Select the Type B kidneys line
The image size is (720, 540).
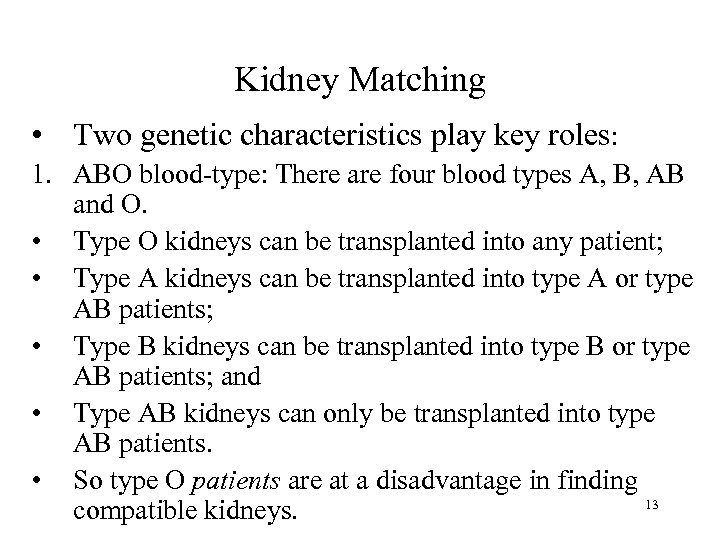pos(382,349)
